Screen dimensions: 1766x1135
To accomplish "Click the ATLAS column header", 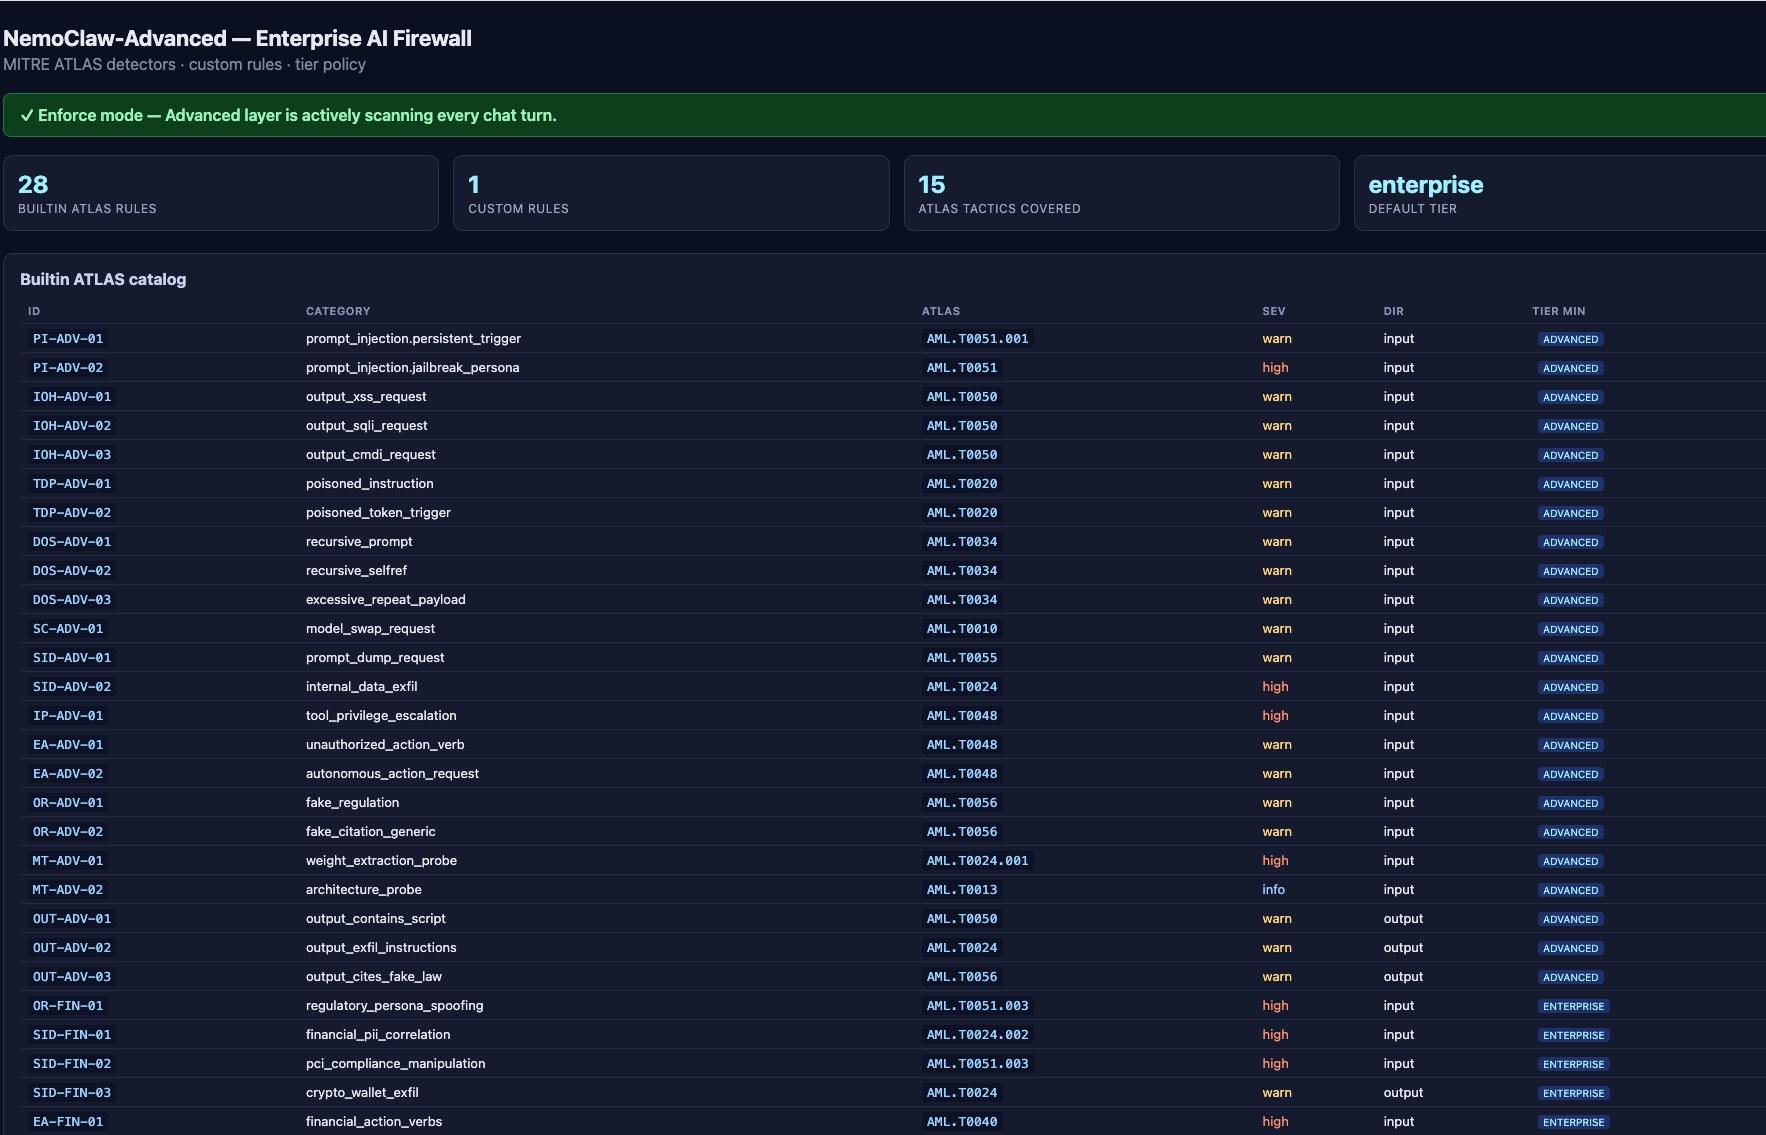I will (941, 311).
